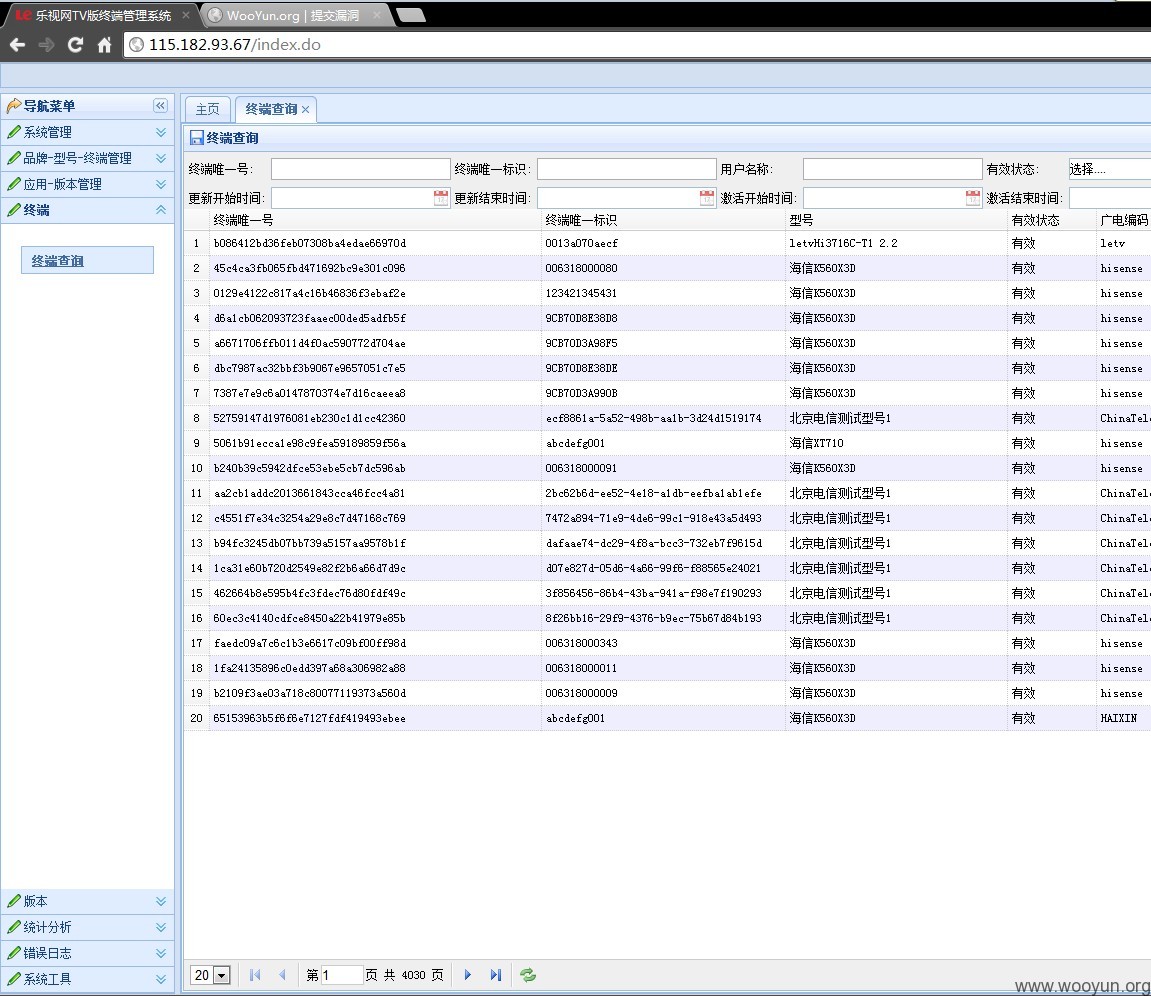Image resolution: width=1151 pixels, height=996 pixels.
Task: Open calendar for 更新开始时间
Action: coord(440,197)
